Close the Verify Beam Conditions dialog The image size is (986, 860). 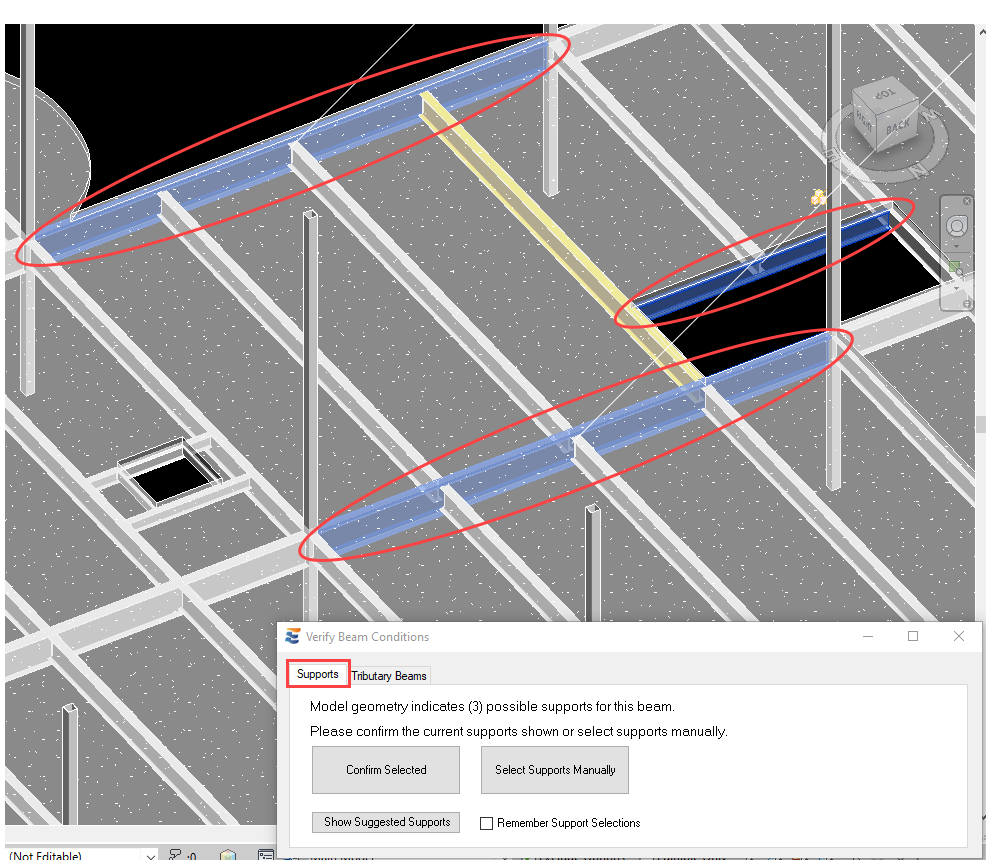coord(959,637)
